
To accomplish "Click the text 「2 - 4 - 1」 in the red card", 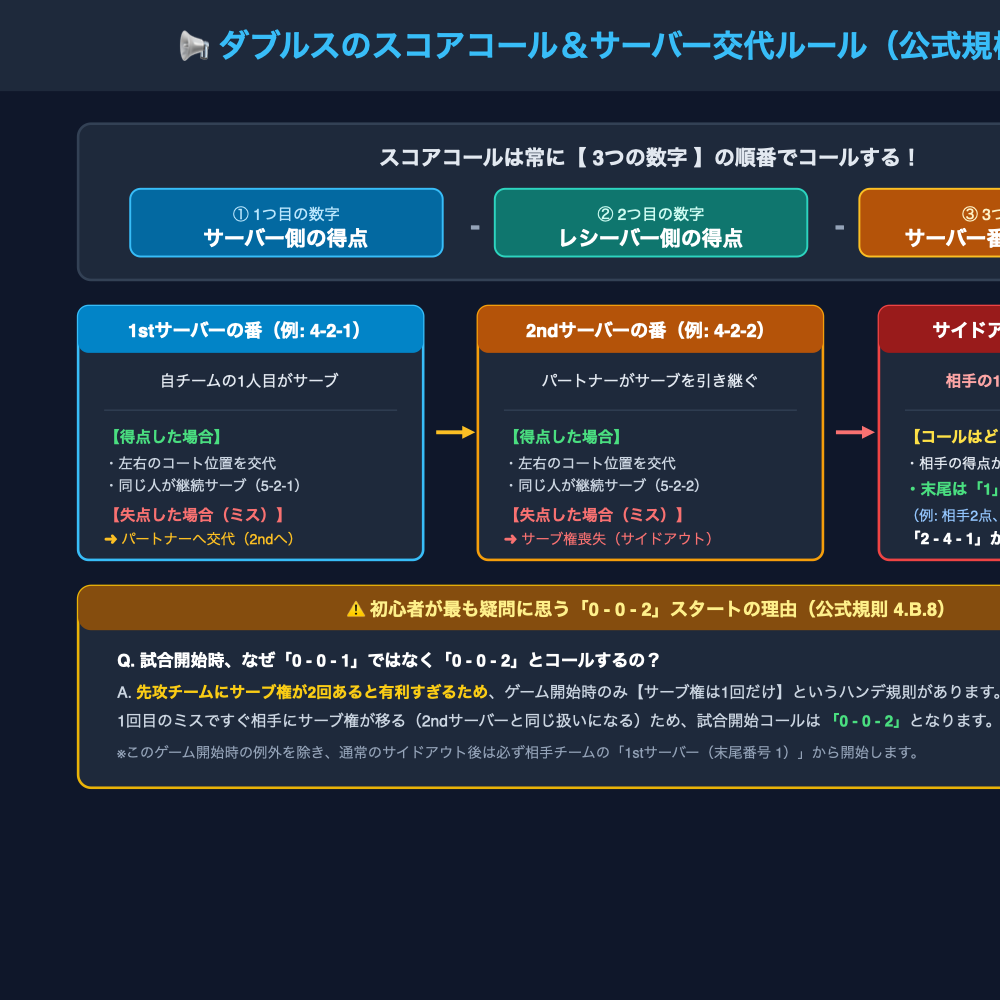I will click(948, 539).
